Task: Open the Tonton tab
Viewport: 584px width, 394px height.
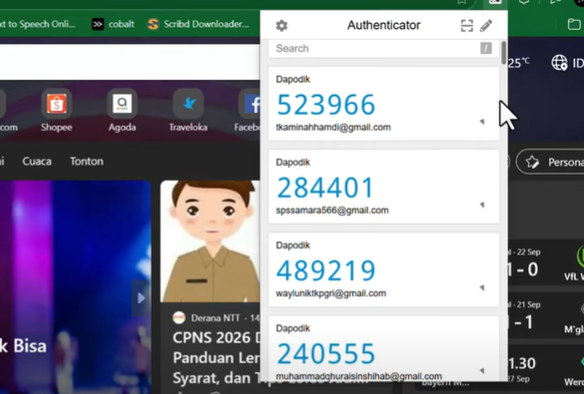Action: coord(87,161)
